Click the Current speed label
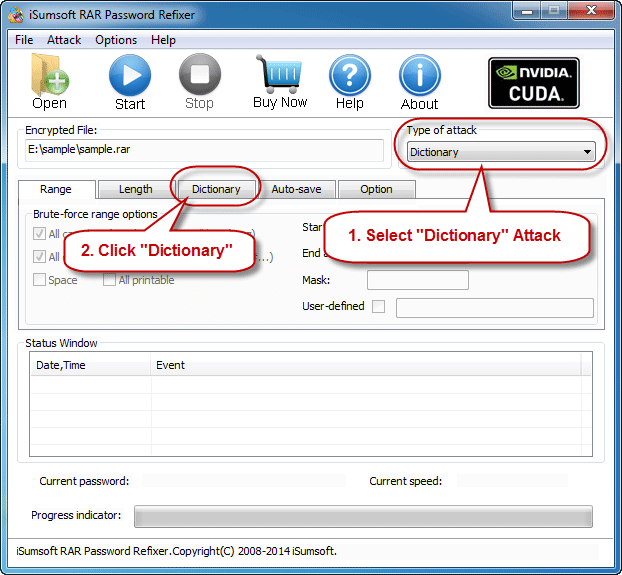The height and width of the screenshot is (575, 622). coord(405,481)
